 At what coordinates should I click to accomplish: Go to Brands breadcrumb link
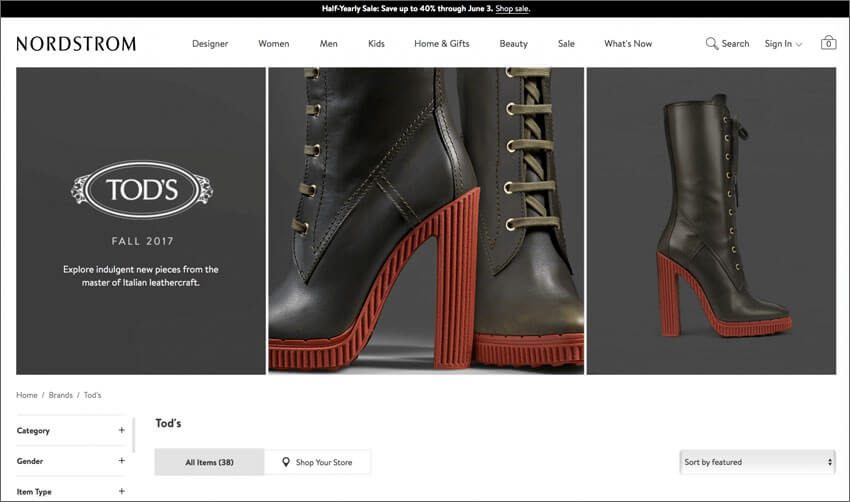coord(61,395)
